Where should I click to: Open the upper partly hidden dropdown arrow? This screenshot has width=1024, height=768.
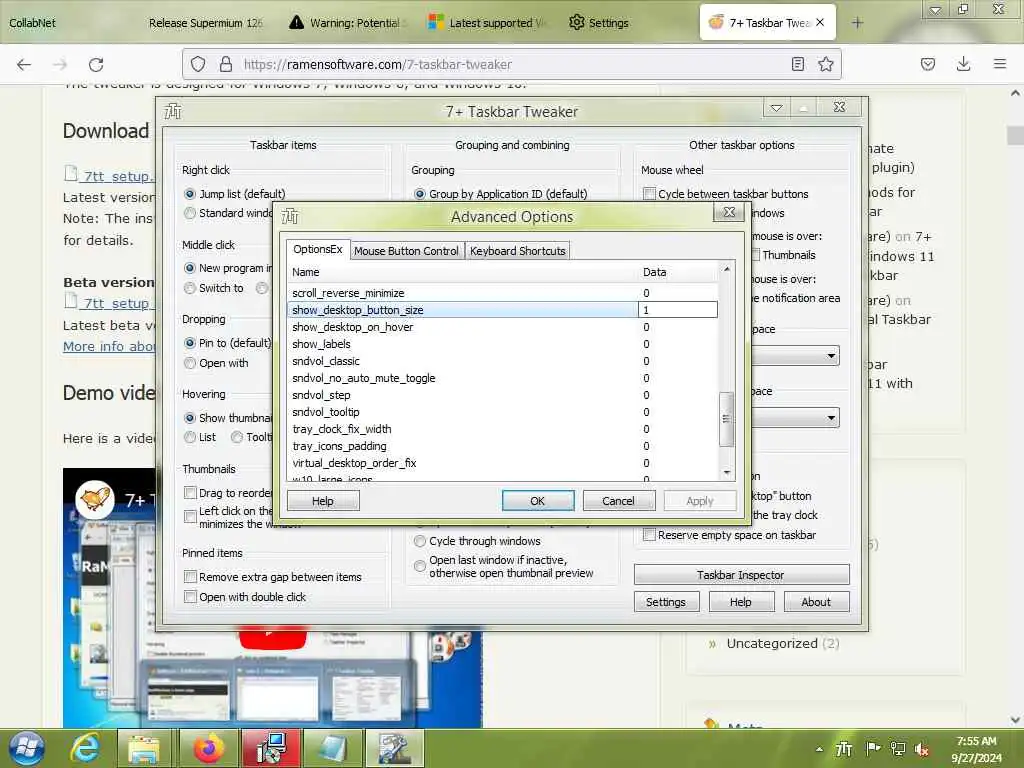coord(831,356)
